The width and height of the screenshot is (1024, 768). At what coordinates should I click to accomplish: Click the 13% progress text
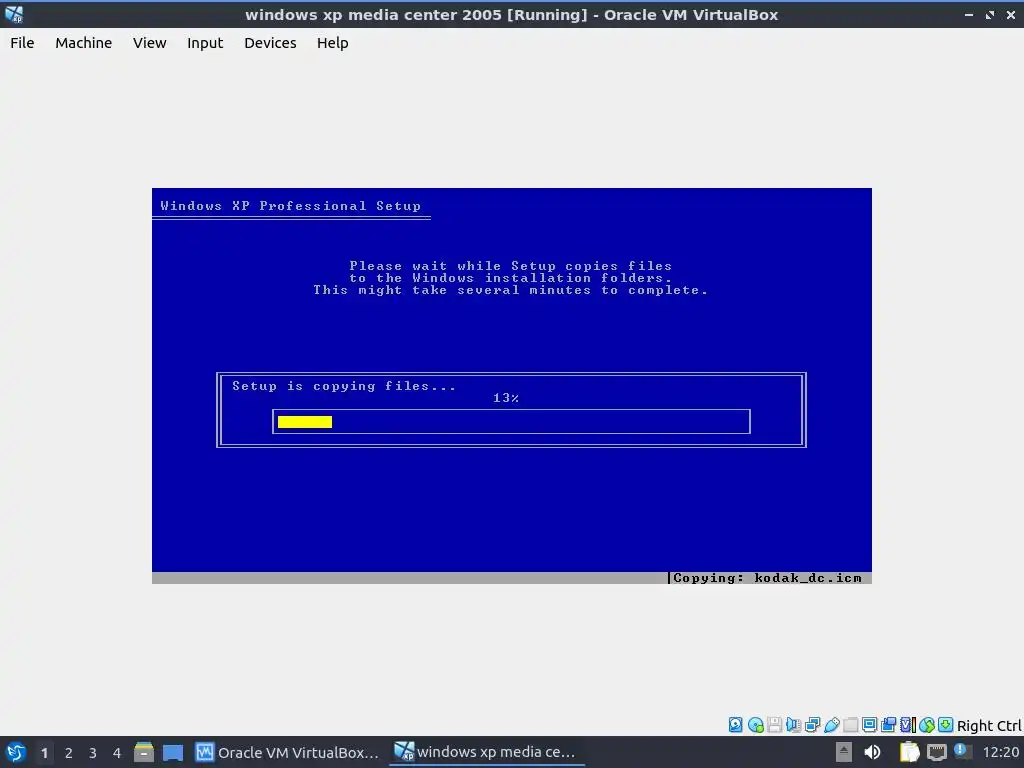point(506,398)
